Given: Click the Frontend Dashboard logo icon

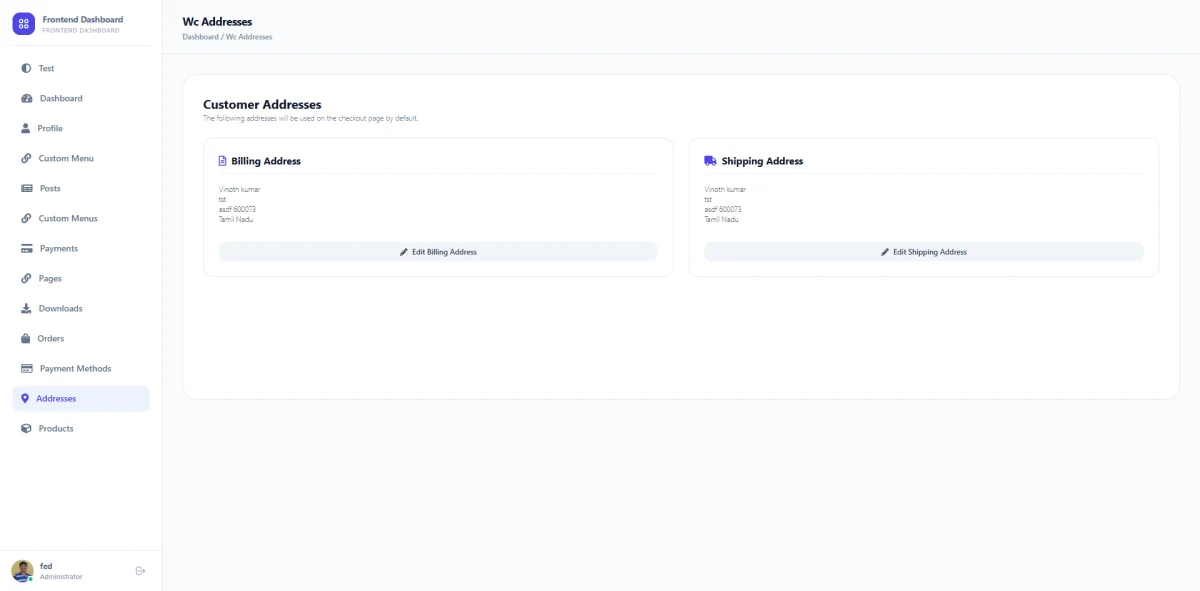Looking at the screenshot, I should click(23, 24).
